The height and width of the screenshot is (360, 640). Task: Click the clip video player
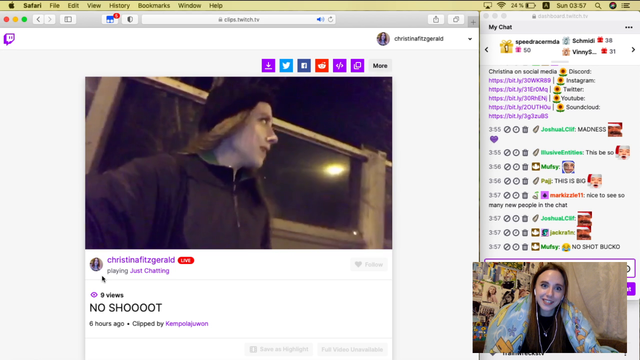pos(239,163)
